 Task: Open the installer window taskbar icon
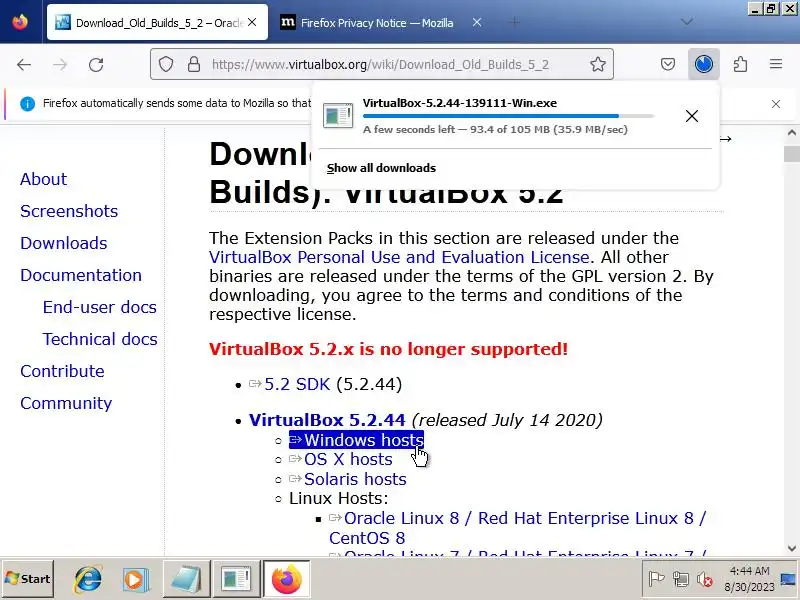pos(236,579)
